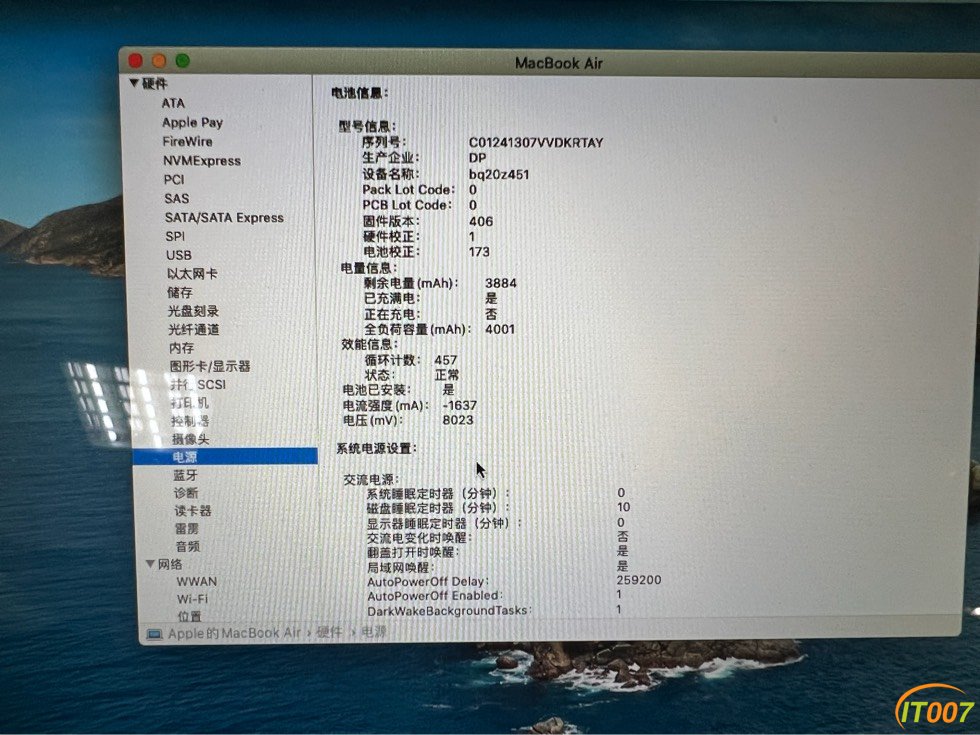Open the Wi-Fi network entry

[192, 599]
